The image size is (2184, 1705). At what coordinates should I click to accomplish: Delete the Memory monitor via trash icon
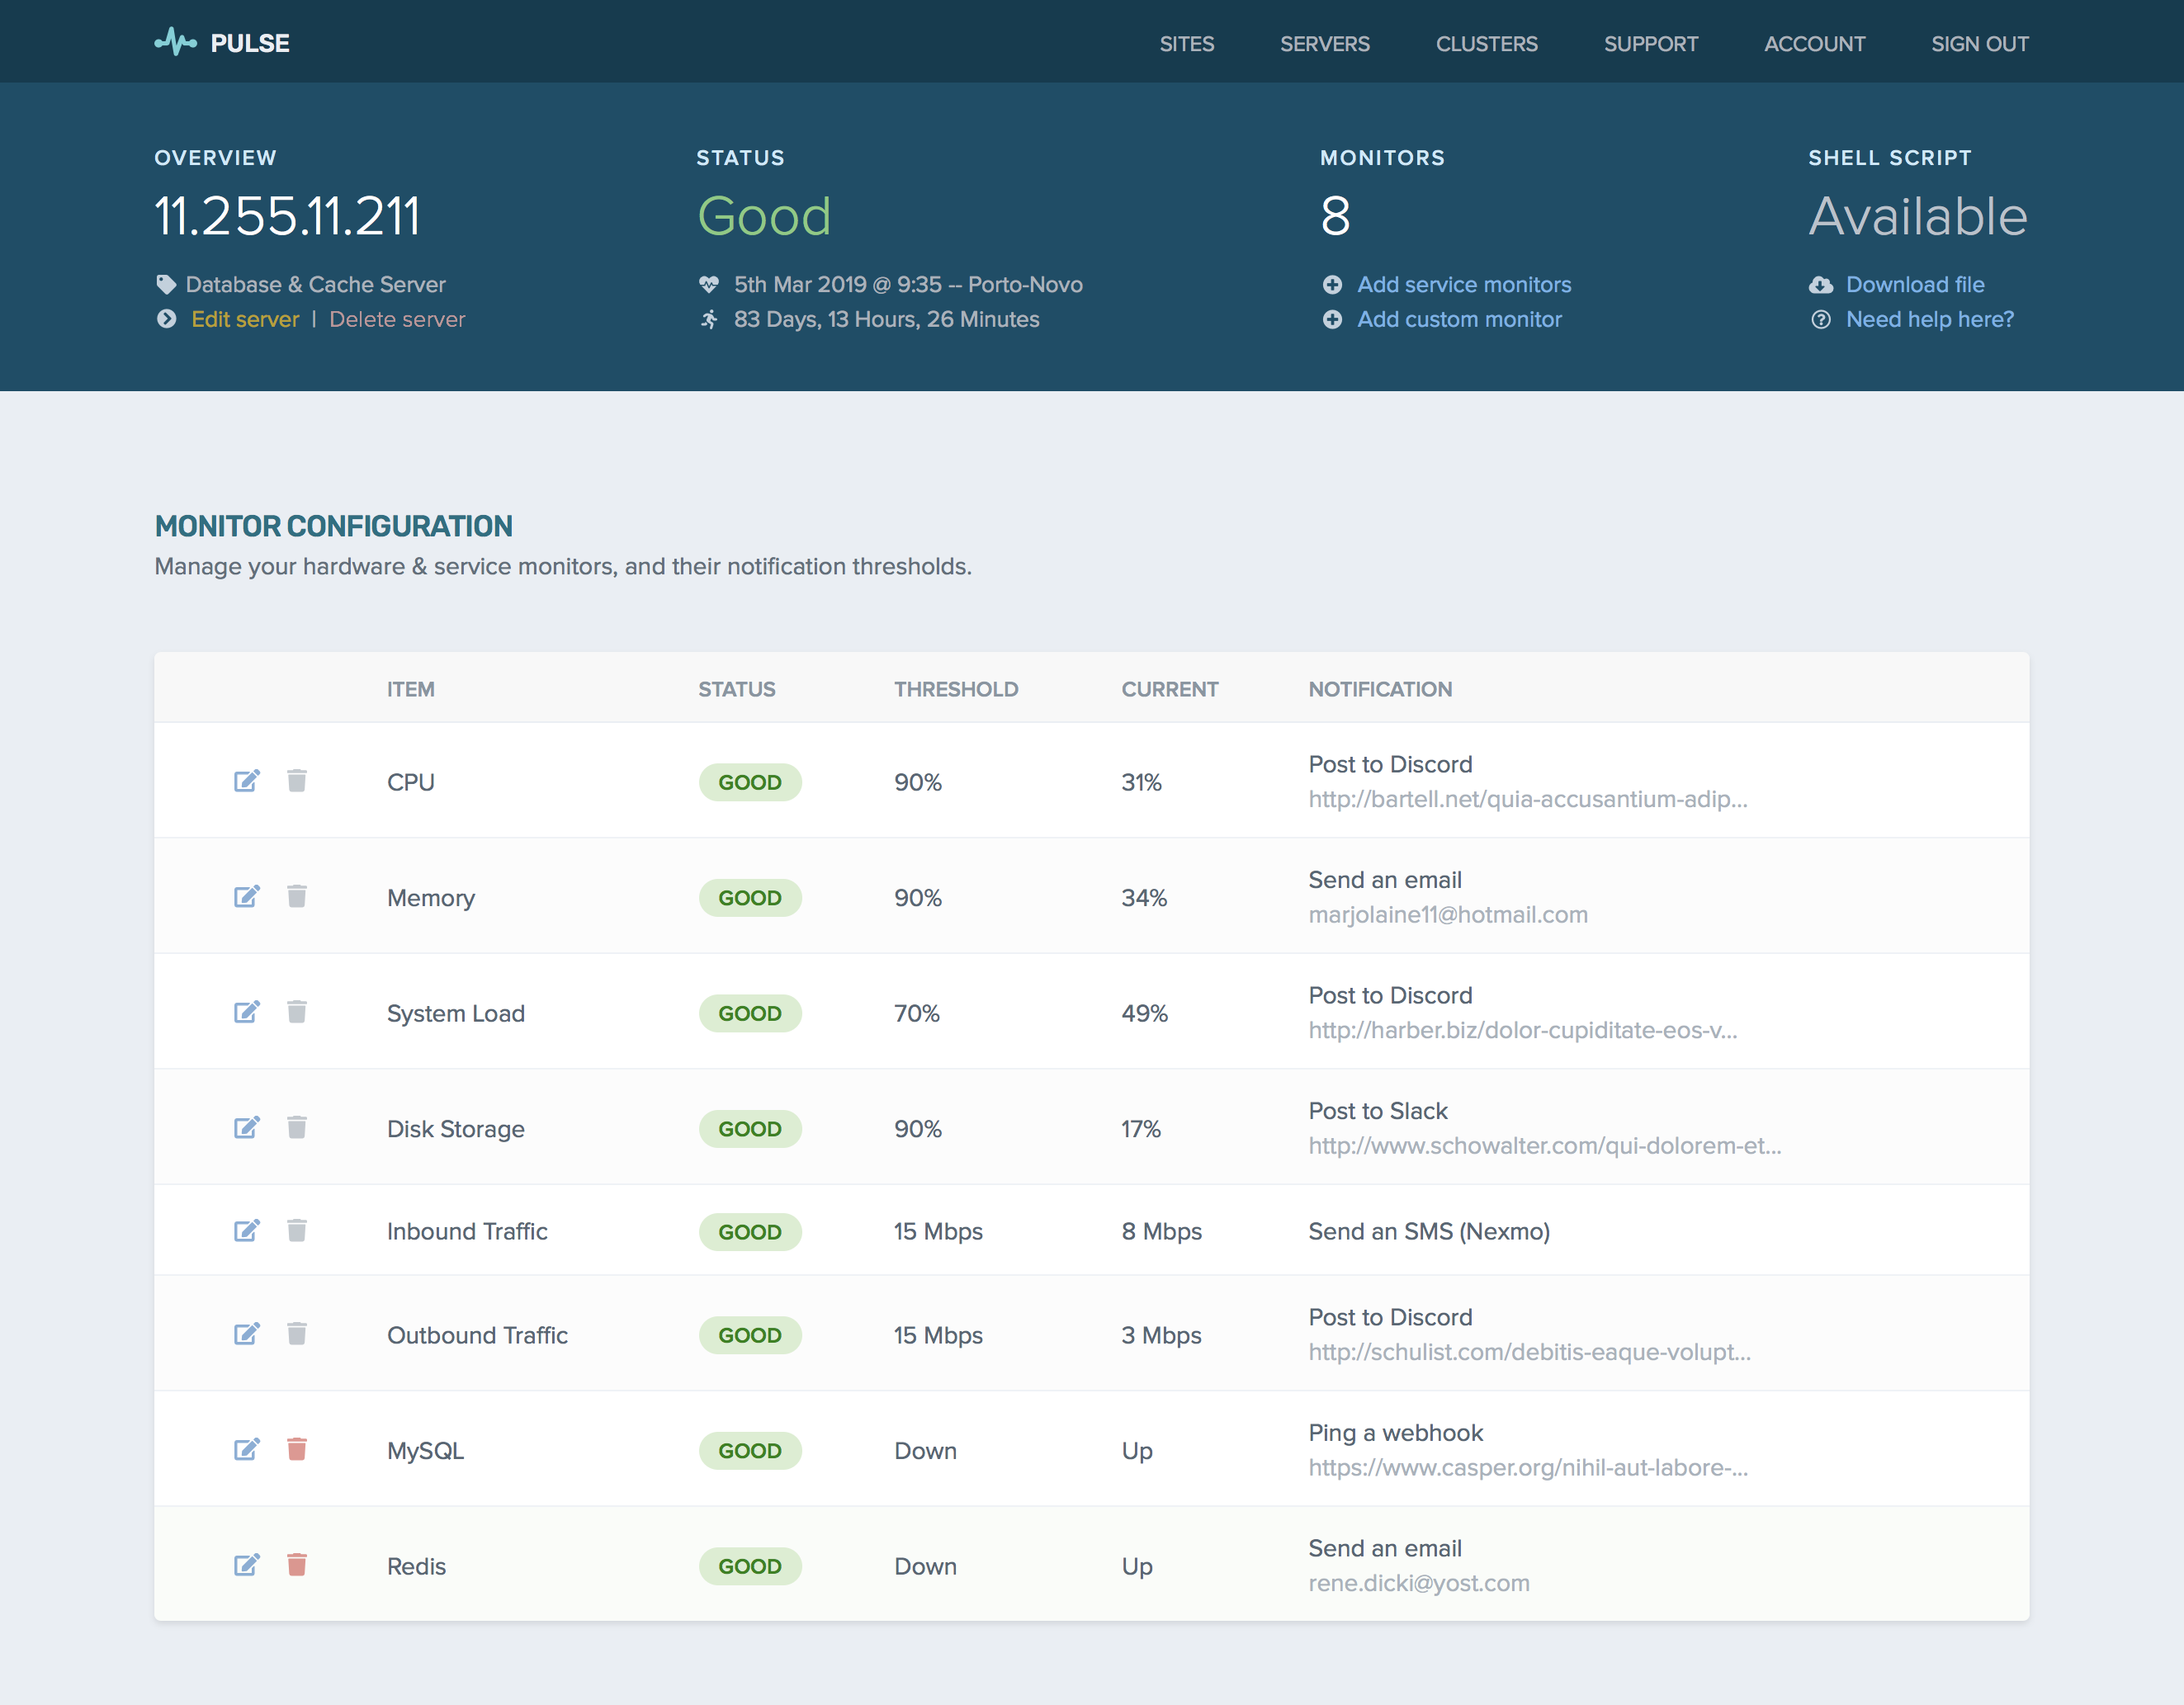[x=297, y=896]
